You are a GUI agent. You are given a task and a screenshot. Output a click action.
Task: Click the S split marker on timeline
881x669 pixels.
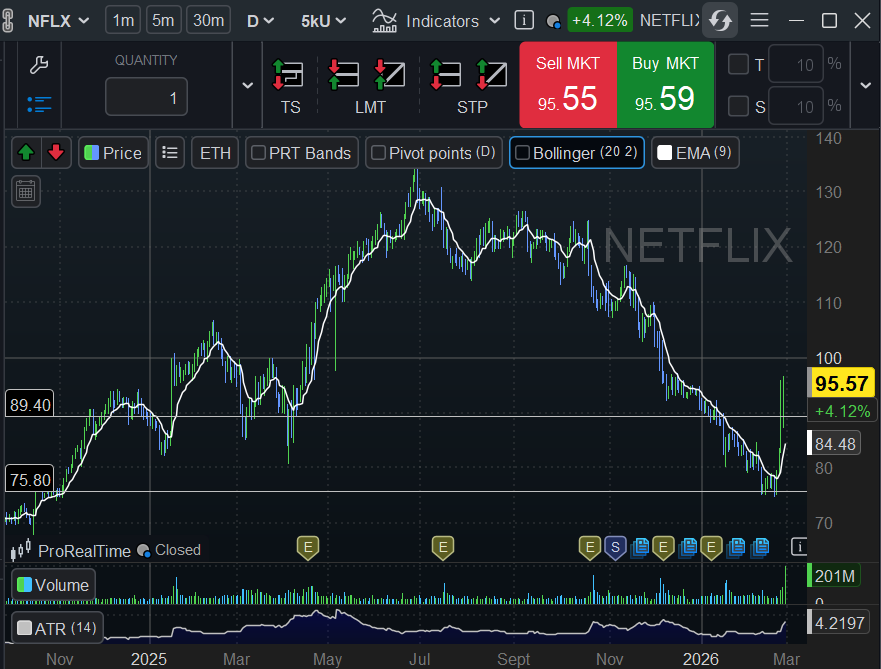615,546
